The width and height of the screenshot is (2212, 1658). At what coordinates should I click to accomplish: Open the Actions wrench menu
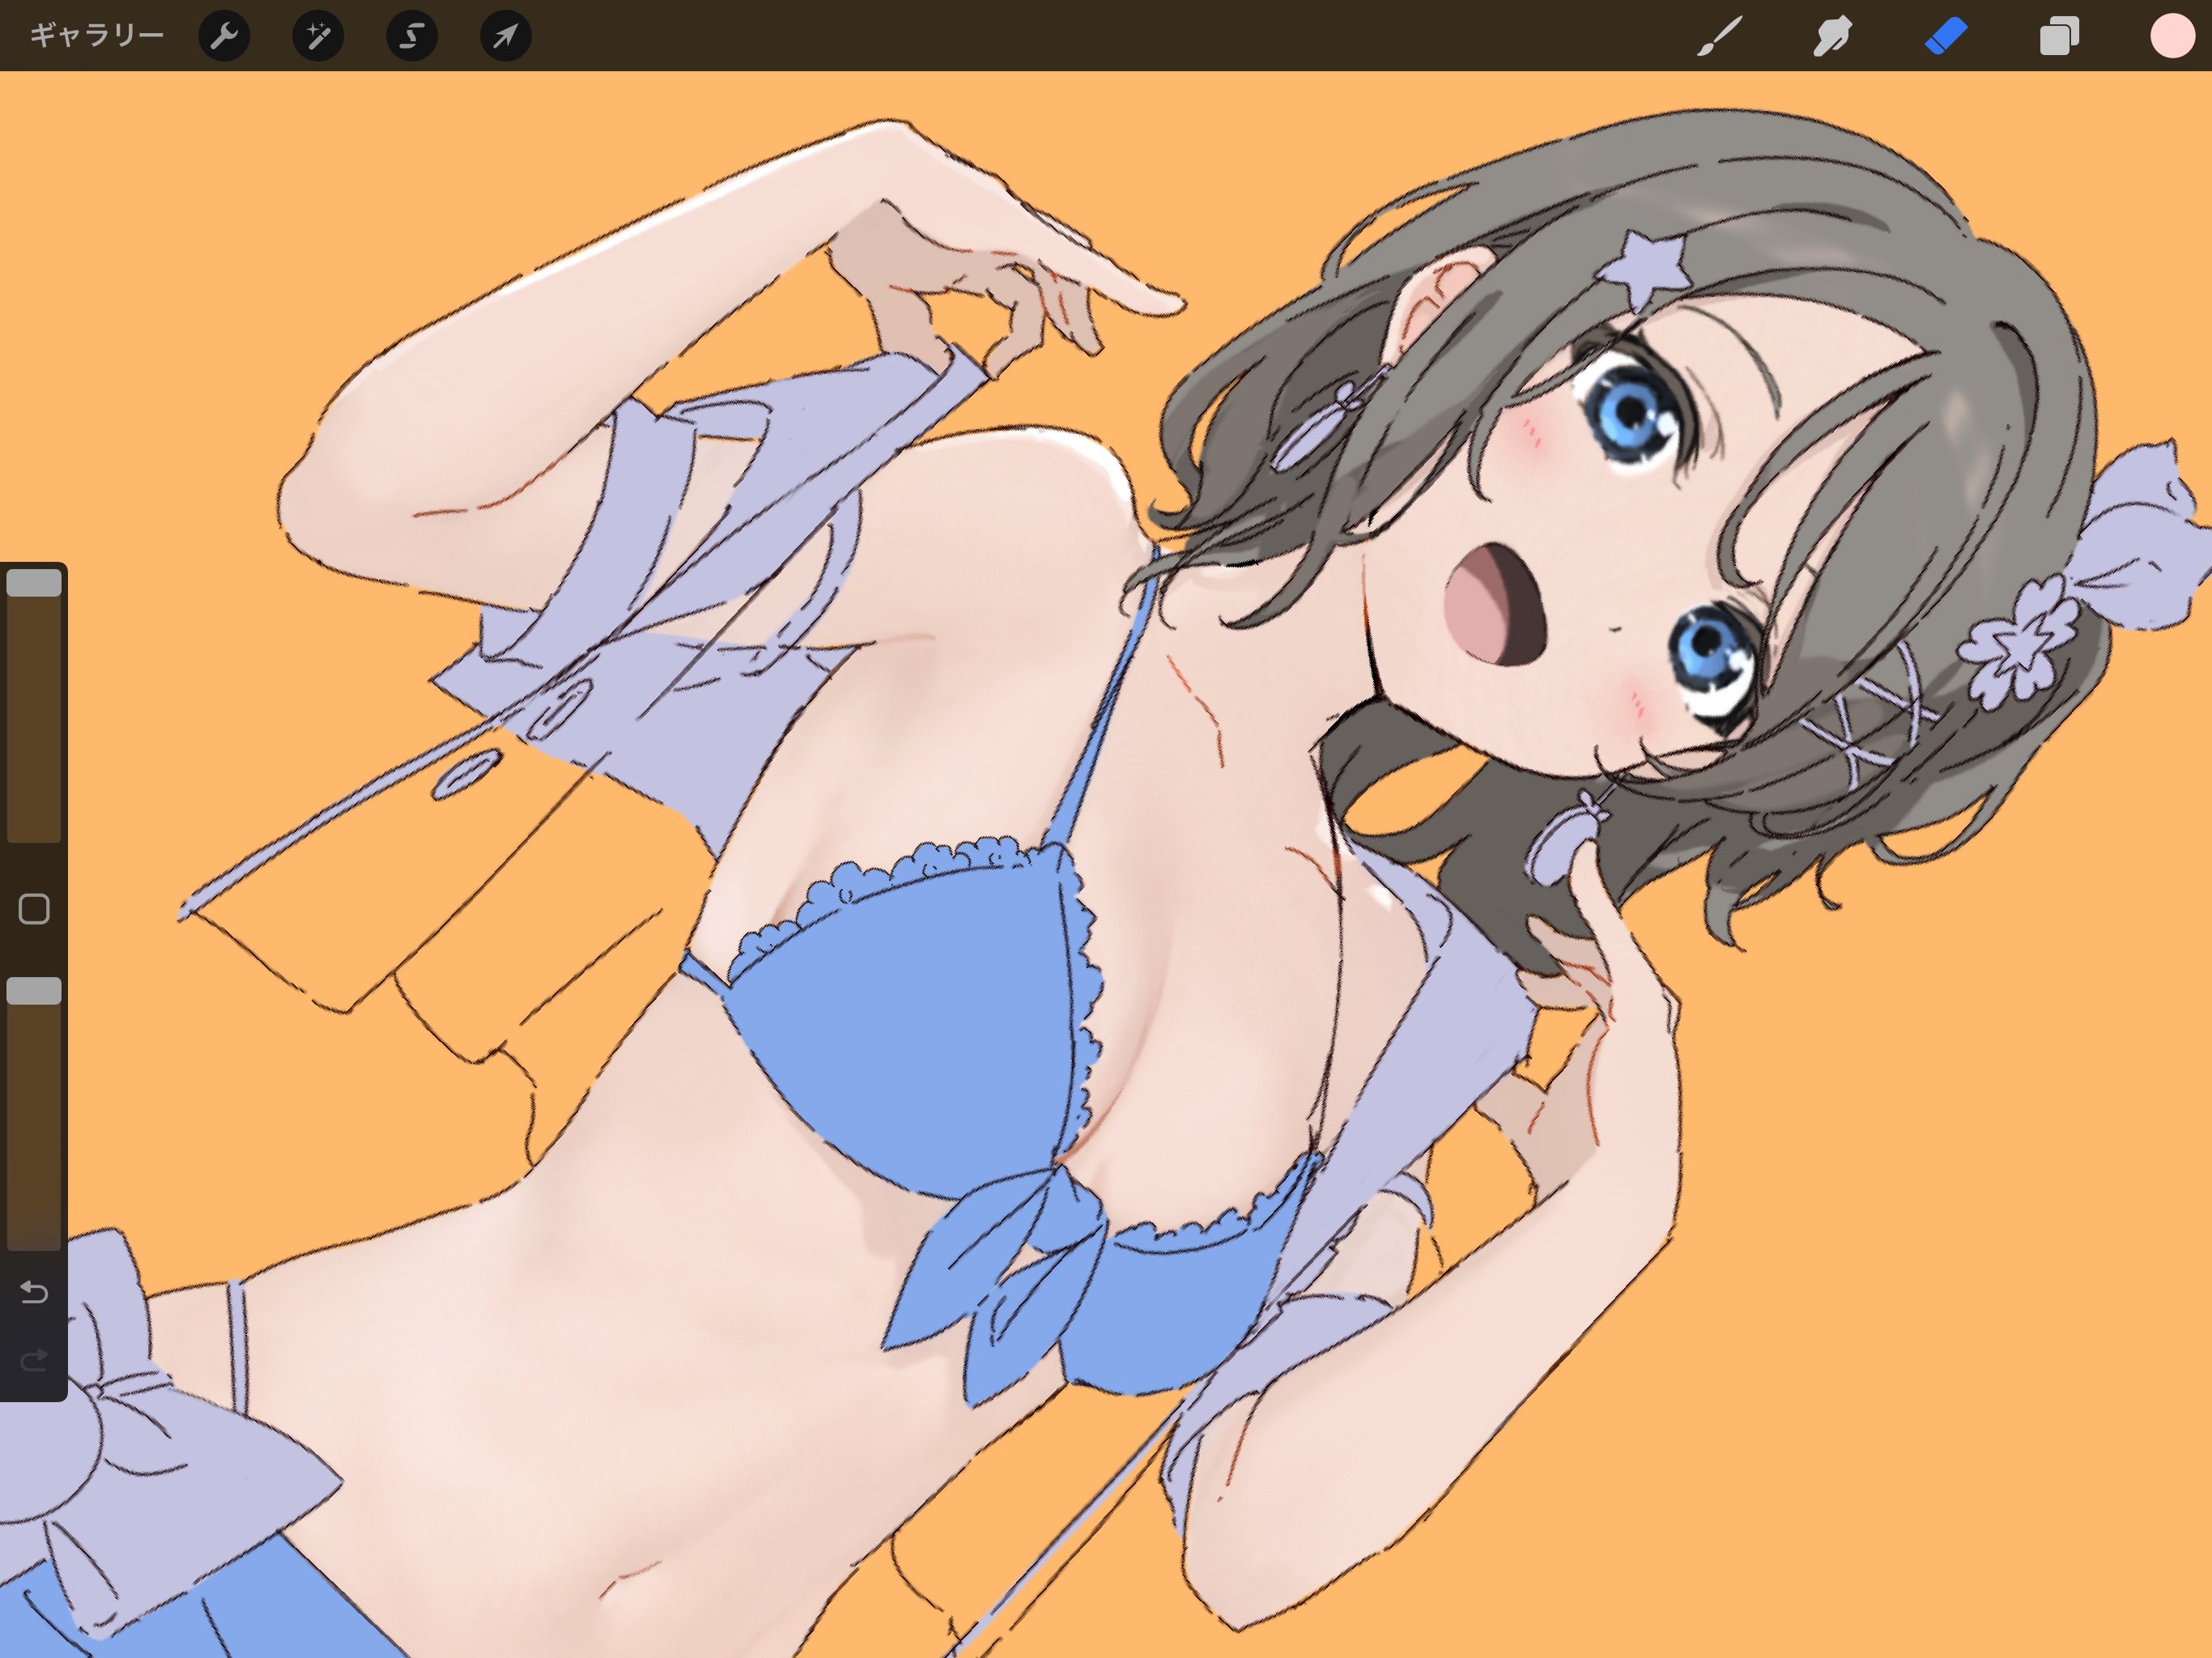224,37
